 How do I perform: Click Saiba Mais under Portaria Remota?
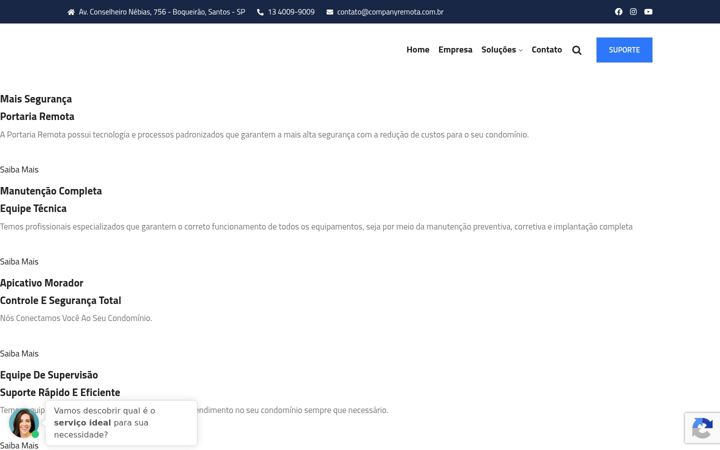(x=19, y=170)
